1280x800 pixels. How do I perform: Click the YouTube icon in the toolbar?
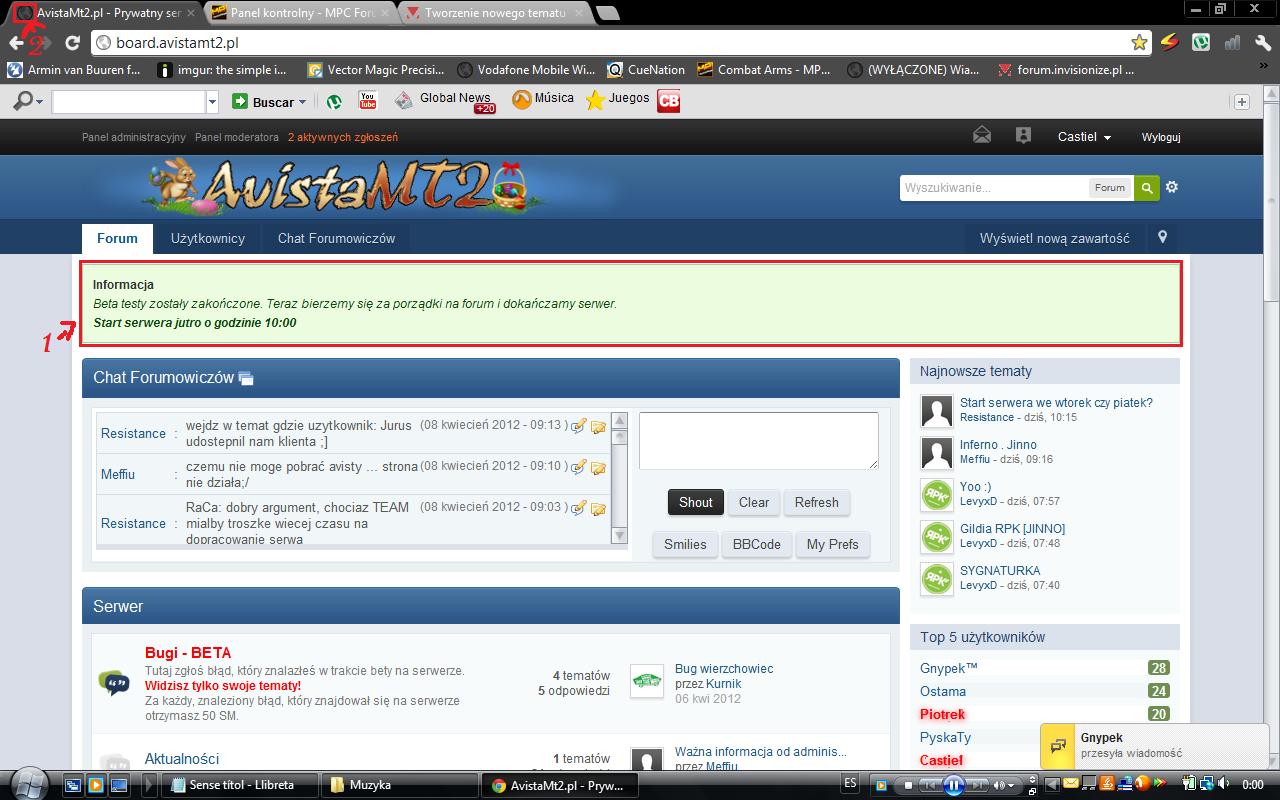coord(367,101)
